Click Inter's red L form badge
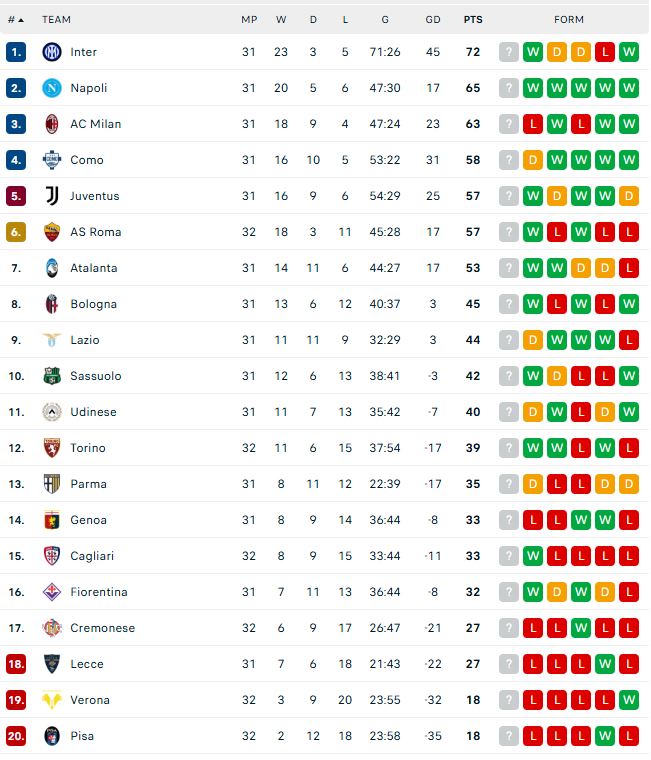The image size is (651, 760). (605, 52)
